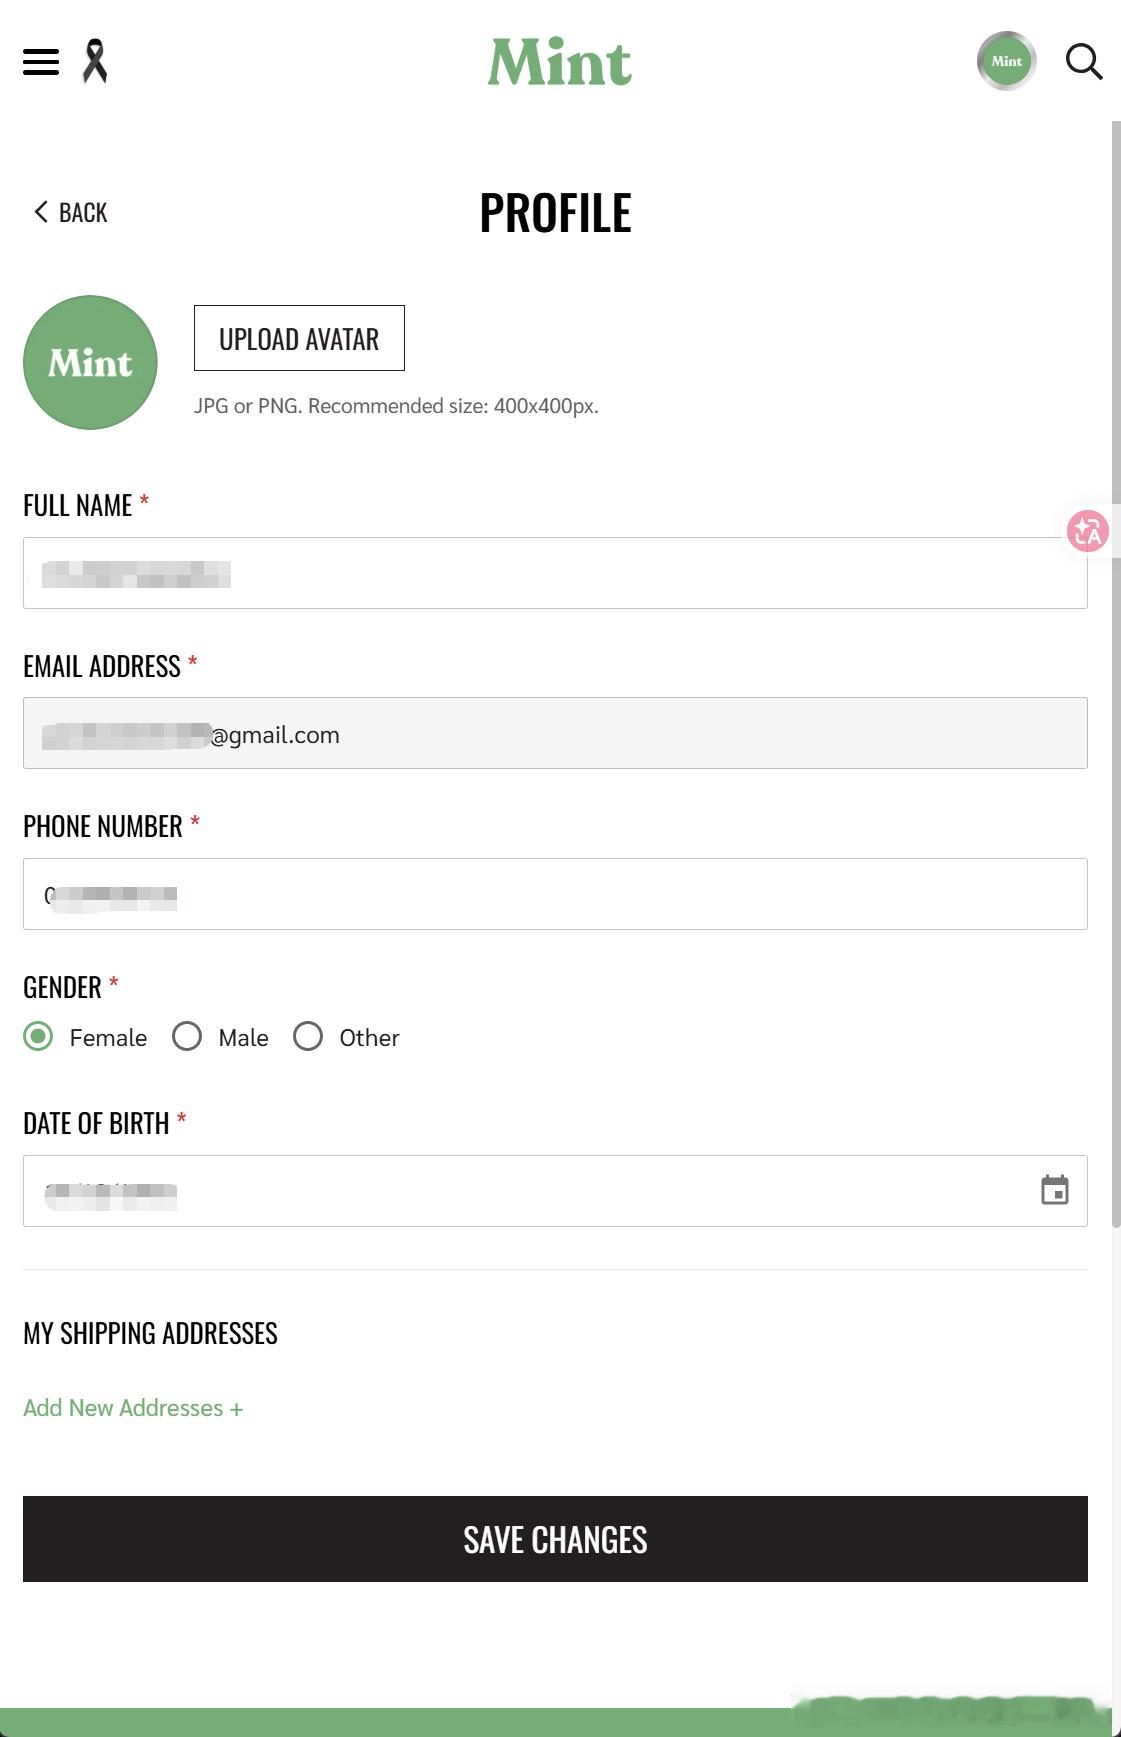Select the Female gender option

pyautogui.click(x=38, y=1036)
